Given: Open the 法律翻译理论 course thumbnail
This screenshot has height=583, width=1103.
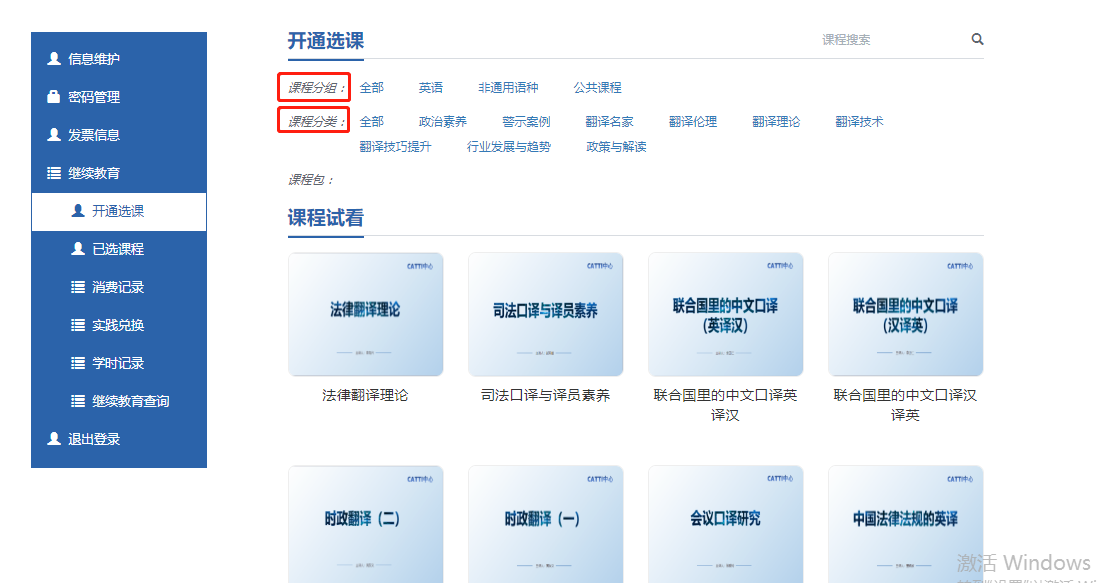Looking at the screenshot, I should click(x=365, y=314).
